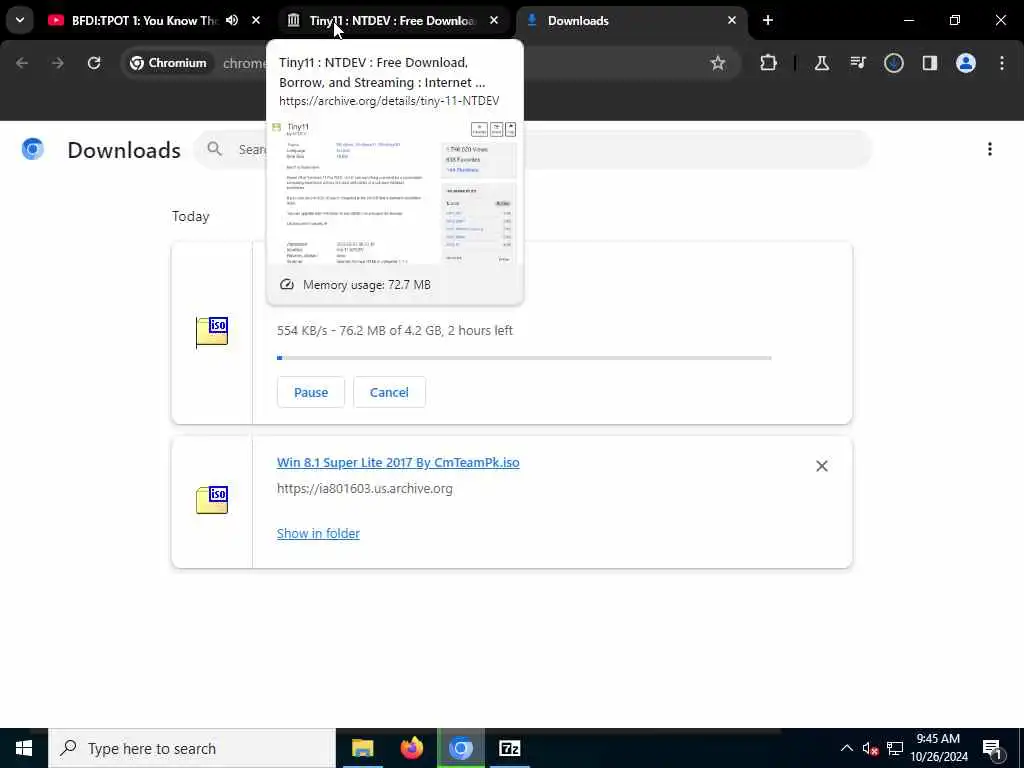The width and height of the screenshot is (1024, 768).
Task: Mute the audio speaker on BFDI tab
Action: [x=232, y=20]
